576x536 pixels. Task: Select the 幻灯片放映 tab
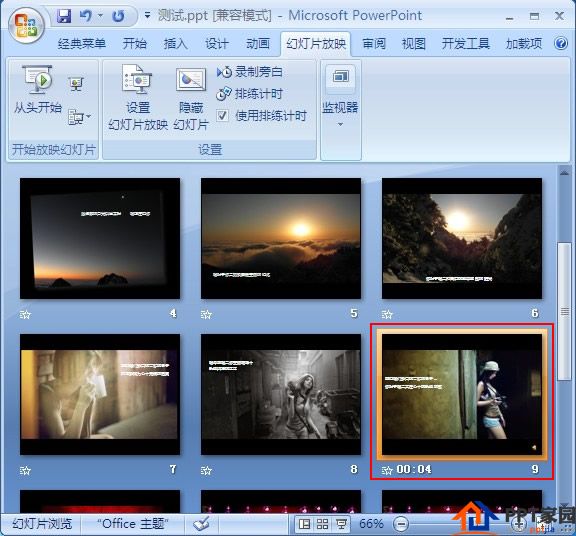[x=316, y=44]
